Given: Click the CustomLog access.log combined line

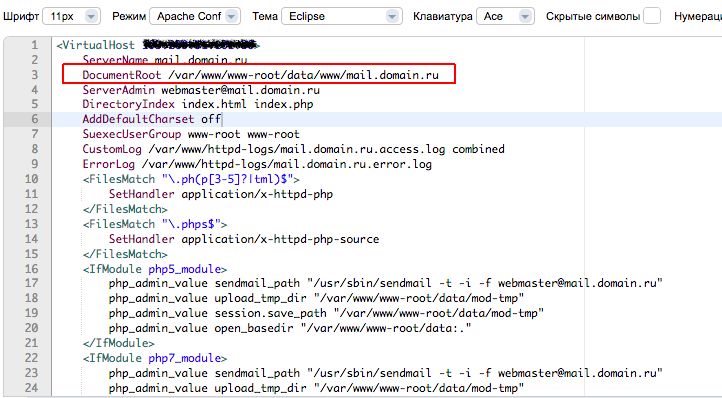Looking at the screenshot, I should pos(293,149).
